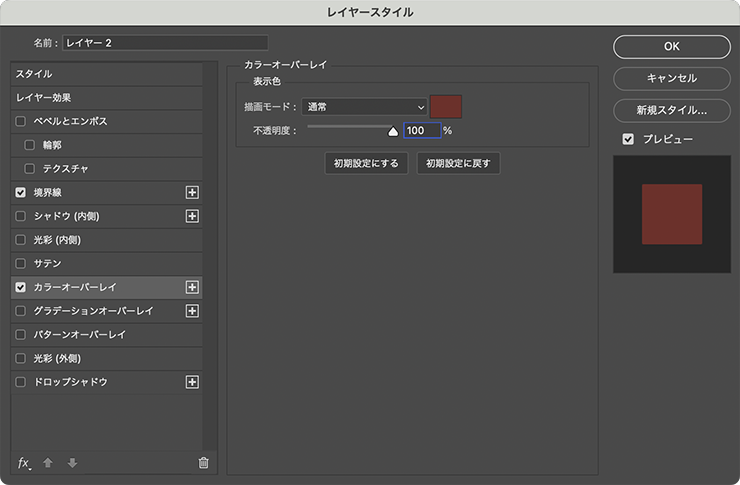
Task: Click the 名前 text field
Action: (x=165, y=43)
